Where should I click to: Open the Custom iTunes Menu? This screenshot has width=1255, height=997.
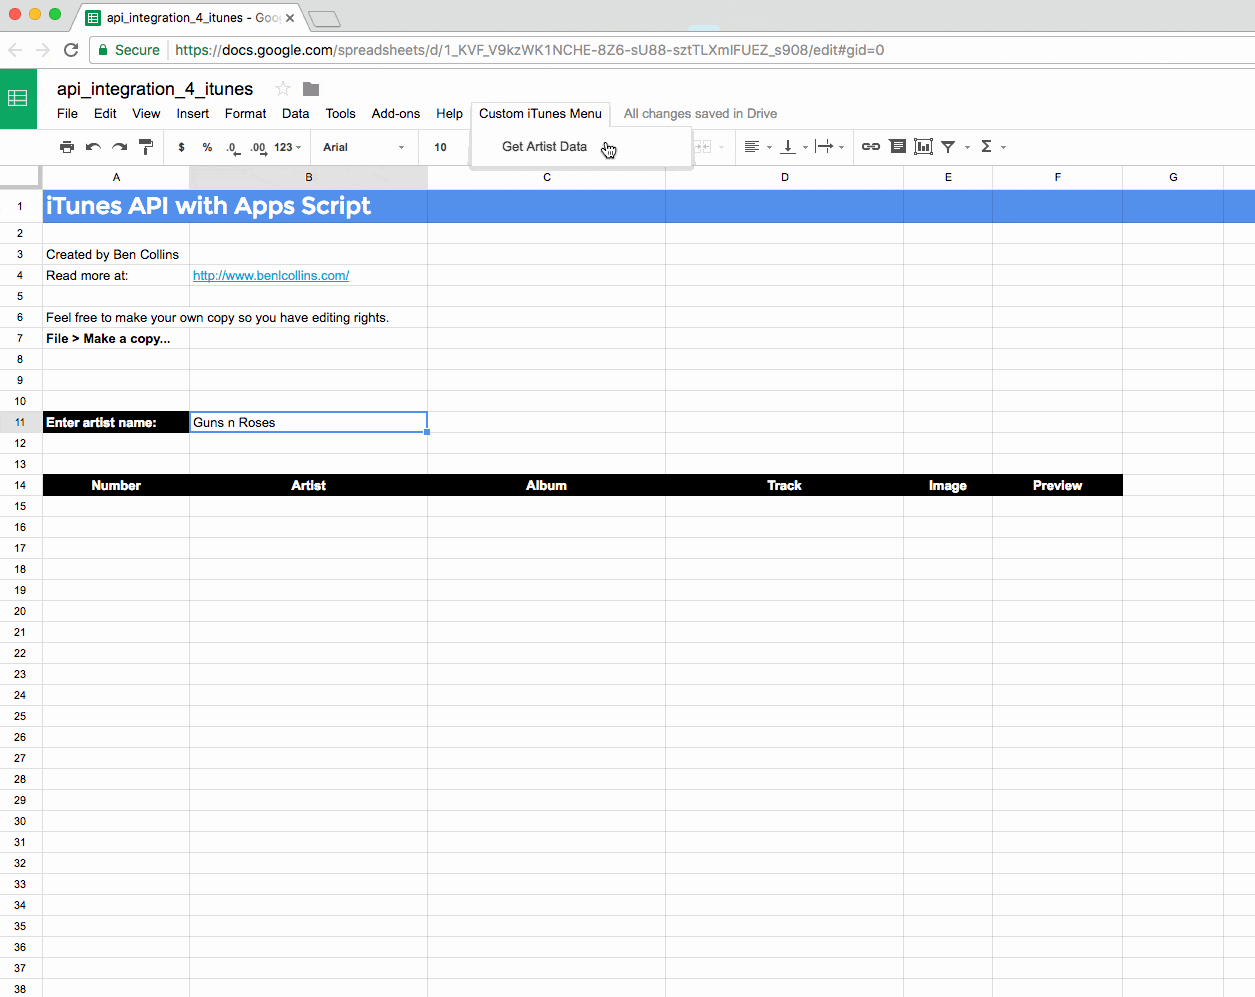pos(540,113)
